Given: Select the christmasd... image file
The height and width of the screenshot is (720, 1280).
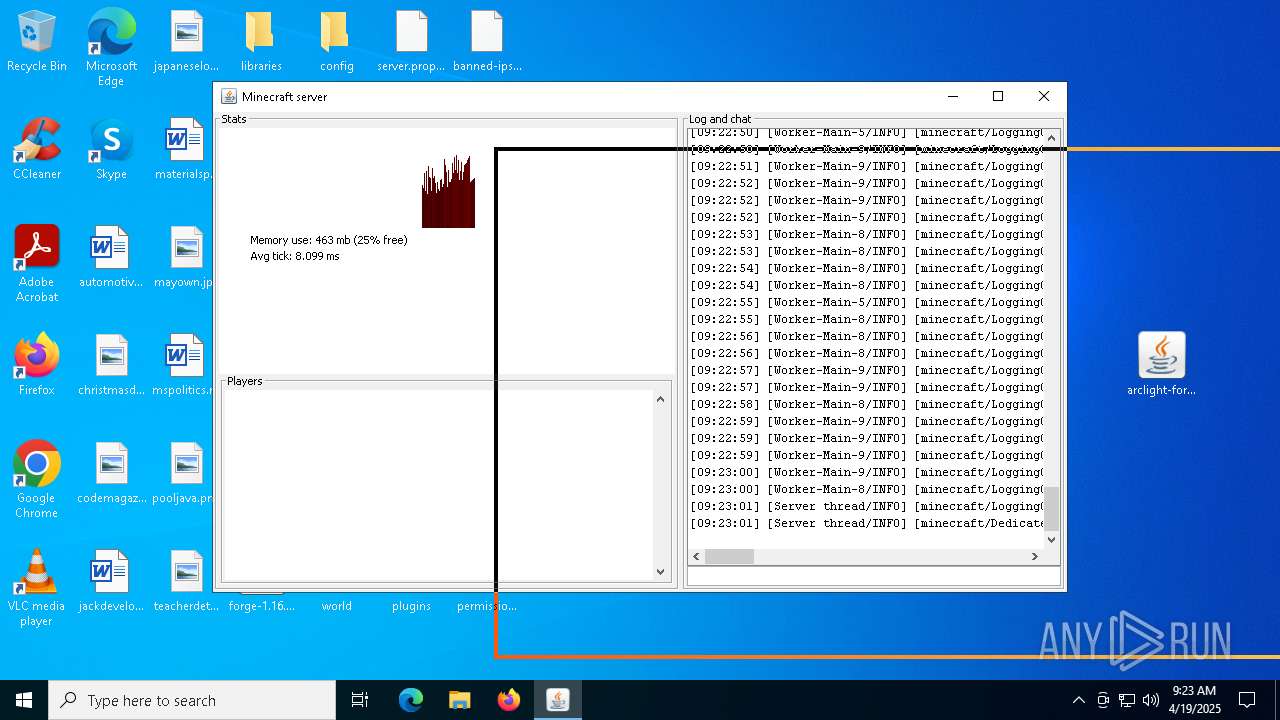Looking at the screenshot, I should [111, 365].
